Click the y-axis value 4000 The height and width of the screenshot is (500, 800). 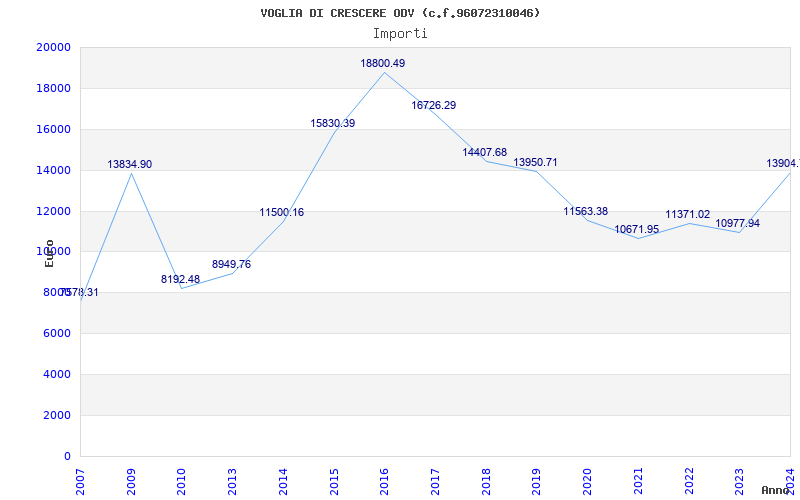pos(57,374)
